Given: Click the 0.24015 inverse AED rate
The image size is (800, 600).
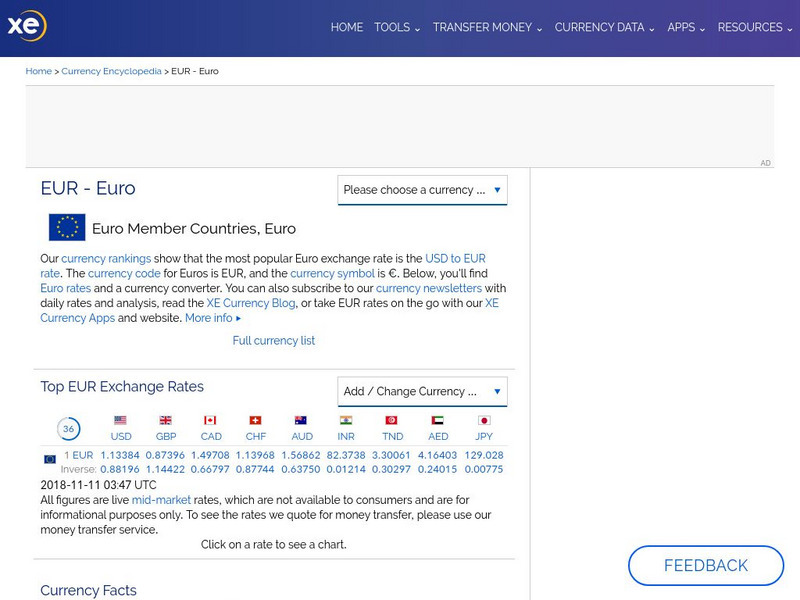Looking at the screenshot, I should click(437, 469).
